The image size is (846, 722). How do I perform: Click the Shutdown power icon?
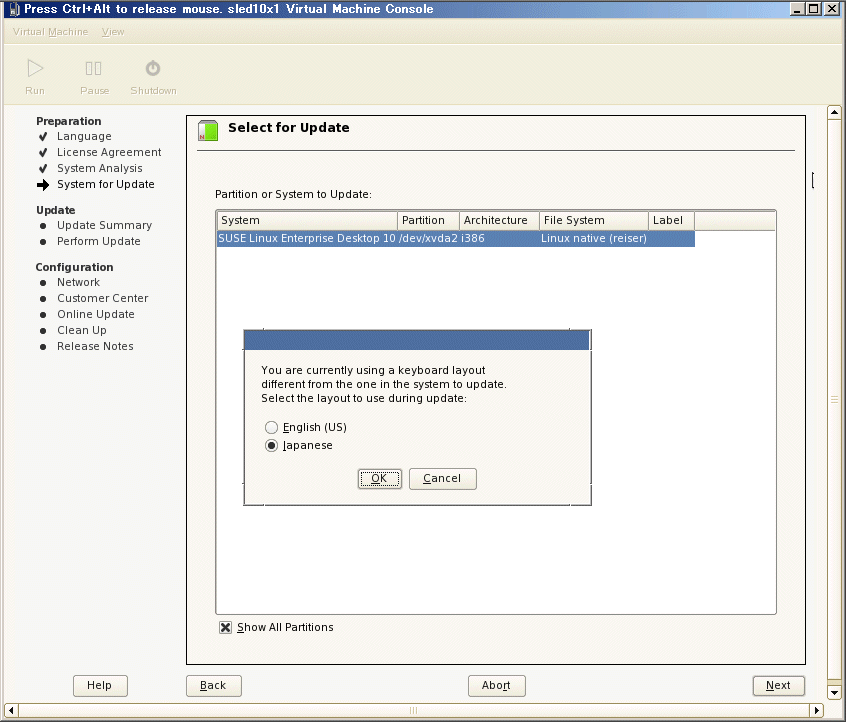point(153,69)
